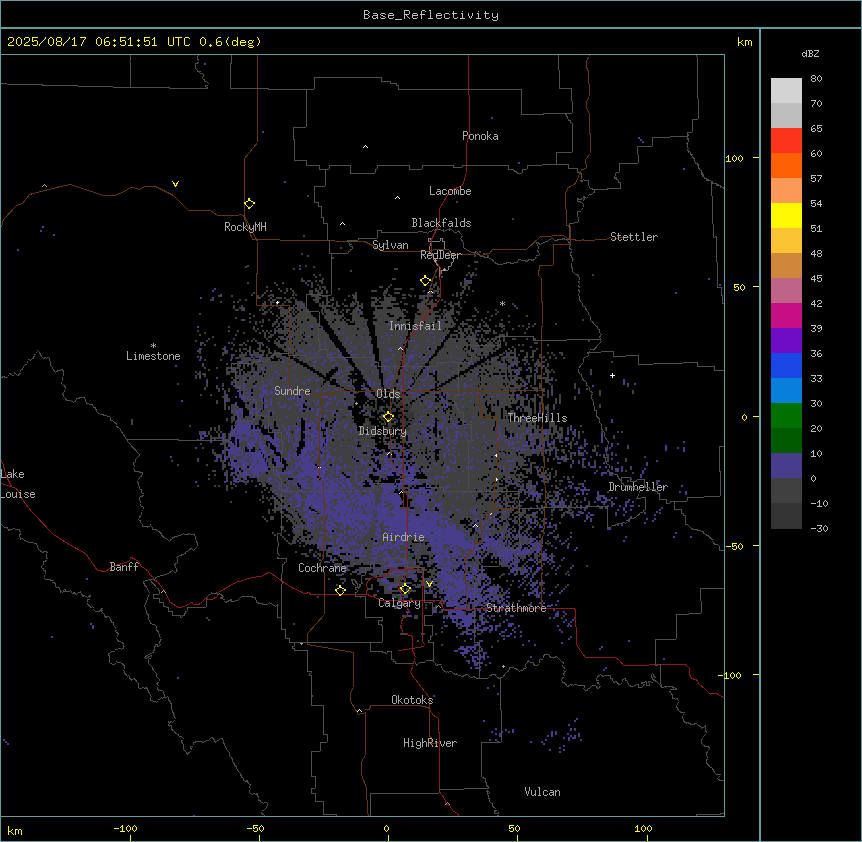The width and height of the screenshot is (862, 842).
Task: Click the 80 value on the dBZ scale
Action: (x=816, y=79)
